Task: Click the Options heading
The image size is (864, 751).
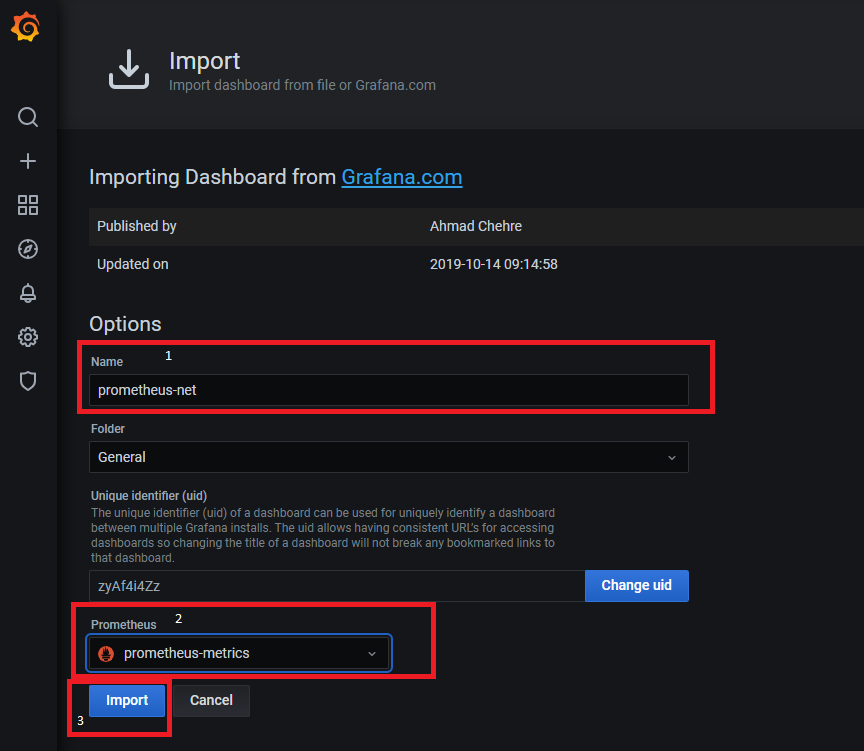Action: (x=125, y=323)
